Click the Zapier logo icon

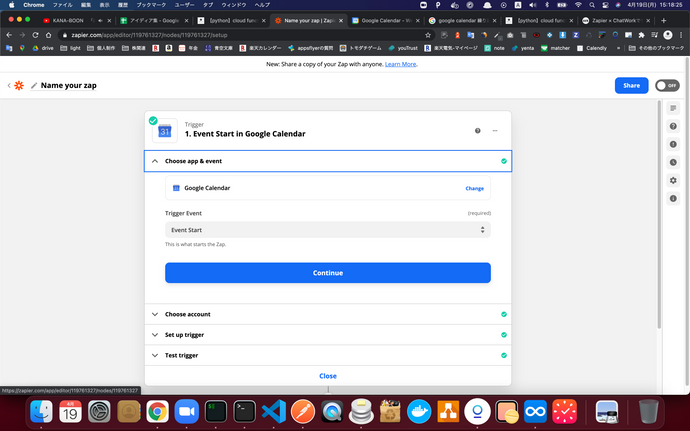(x=19, y=85)
